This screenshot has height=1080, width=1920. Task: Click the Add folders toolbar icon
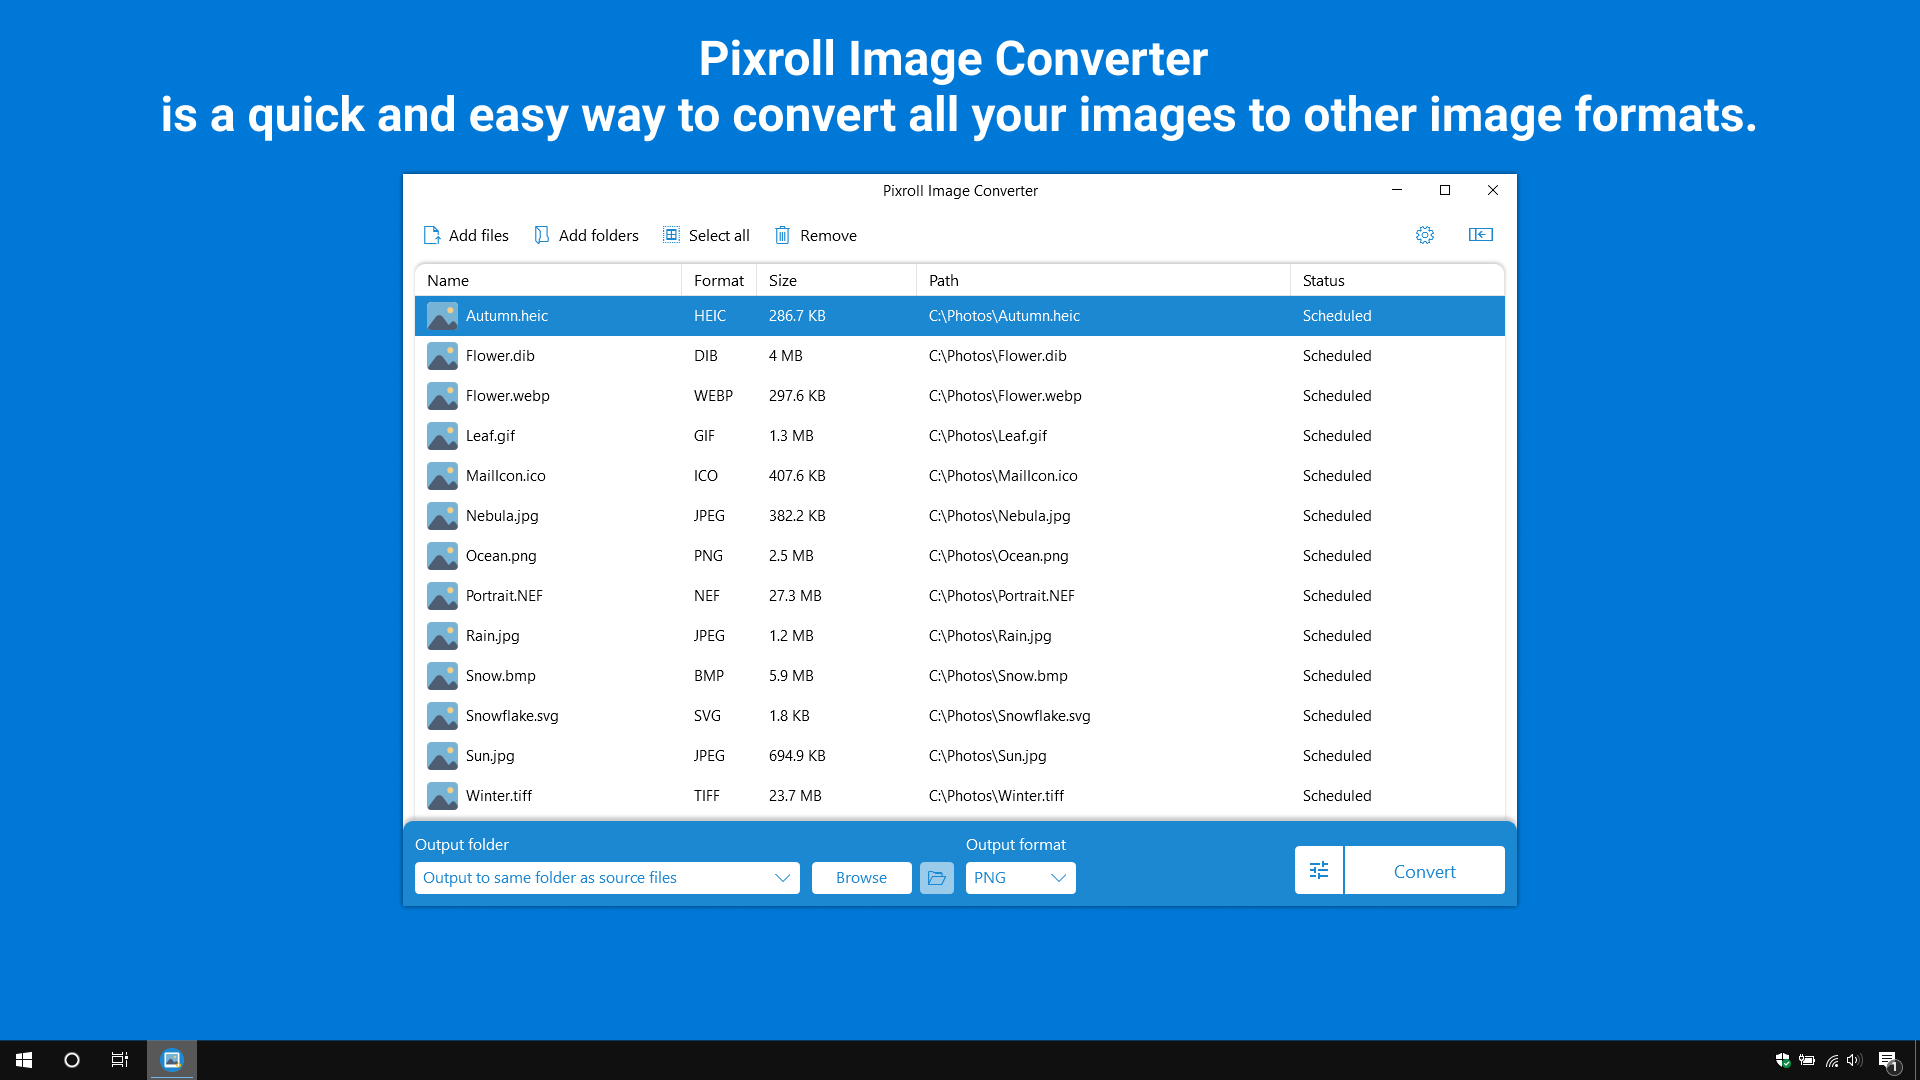pyautogui.click(x=542, y=235)
